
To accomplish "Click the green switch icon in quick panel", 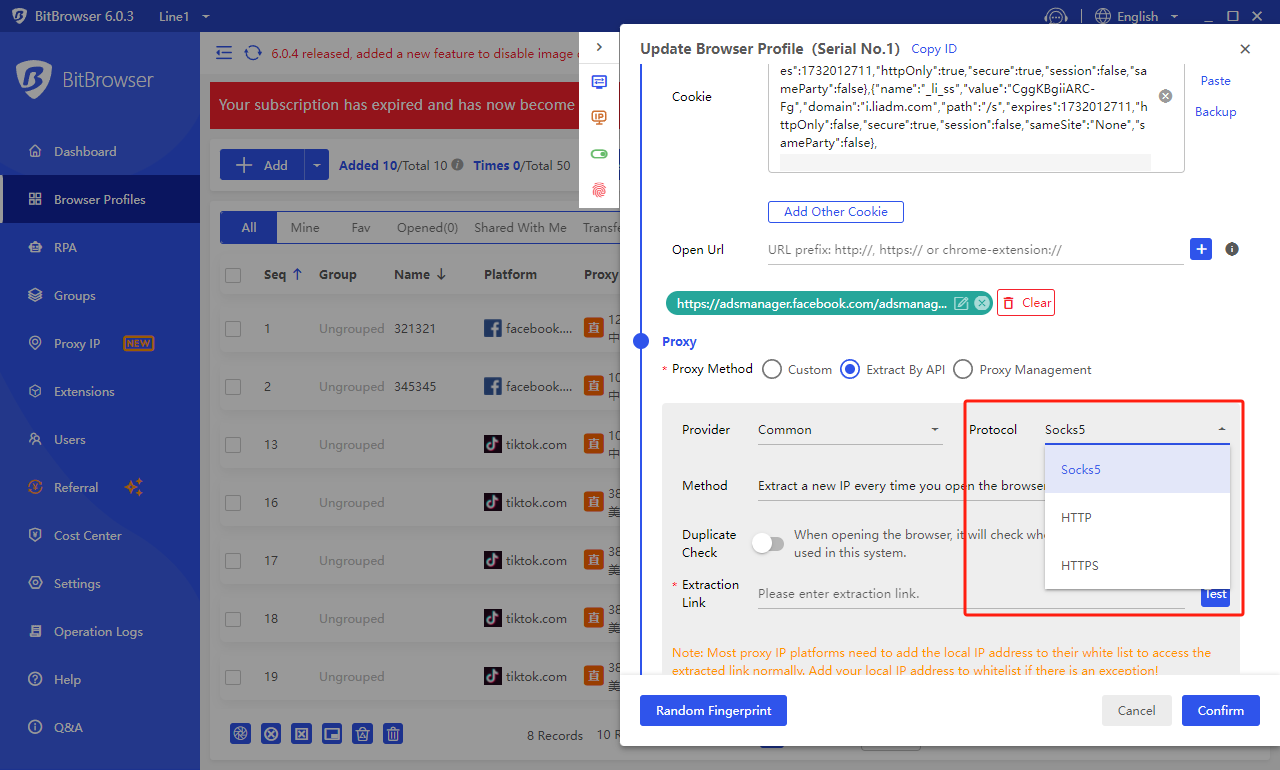I will point(599,154).
